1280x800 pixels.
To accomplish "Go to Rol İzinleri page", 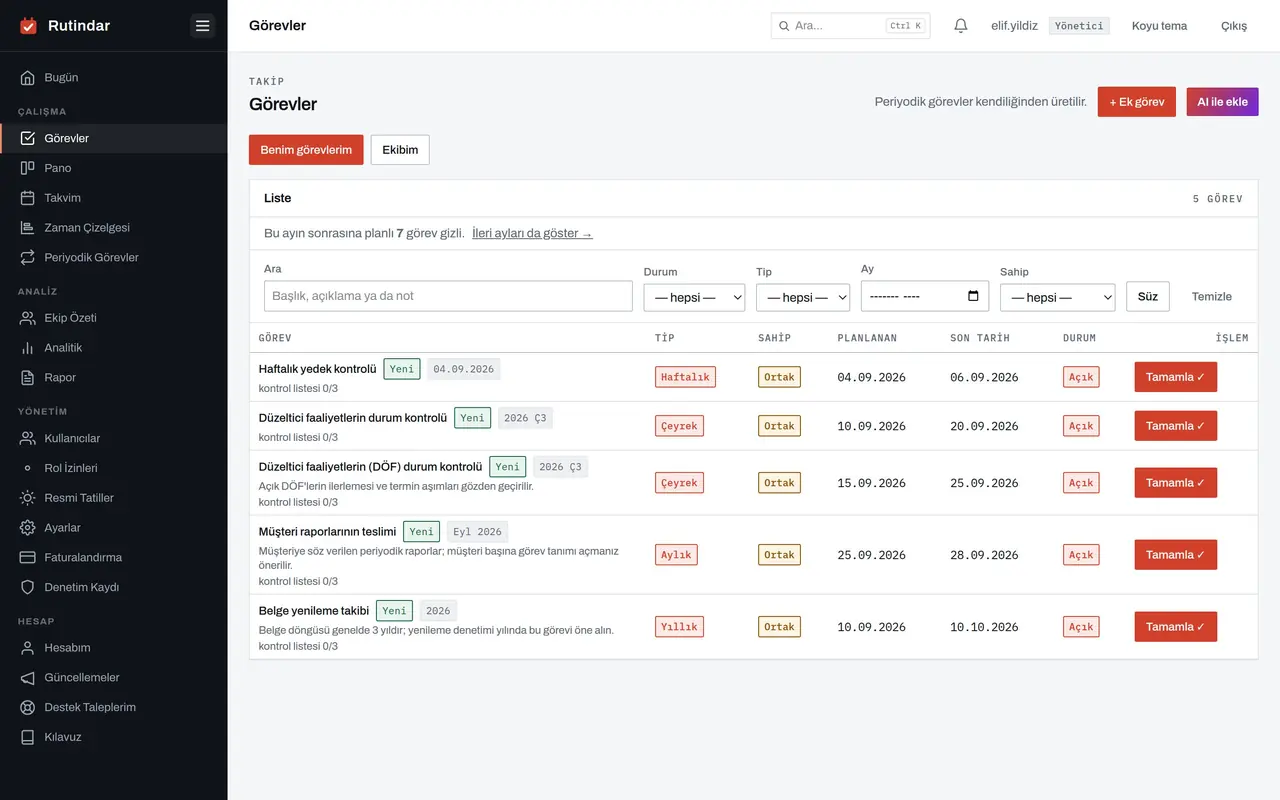I will click(x=114, y=468).
